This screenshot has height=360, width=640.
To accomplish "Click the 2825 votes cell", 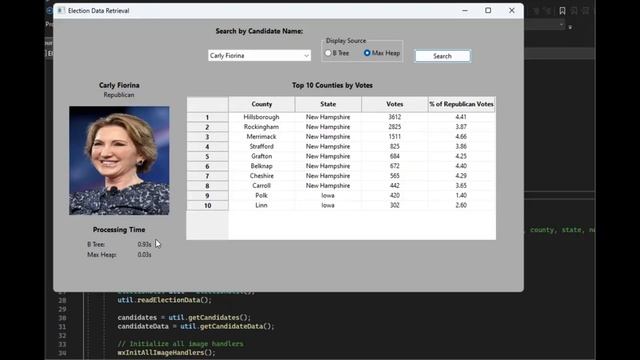I will point(395,127).
